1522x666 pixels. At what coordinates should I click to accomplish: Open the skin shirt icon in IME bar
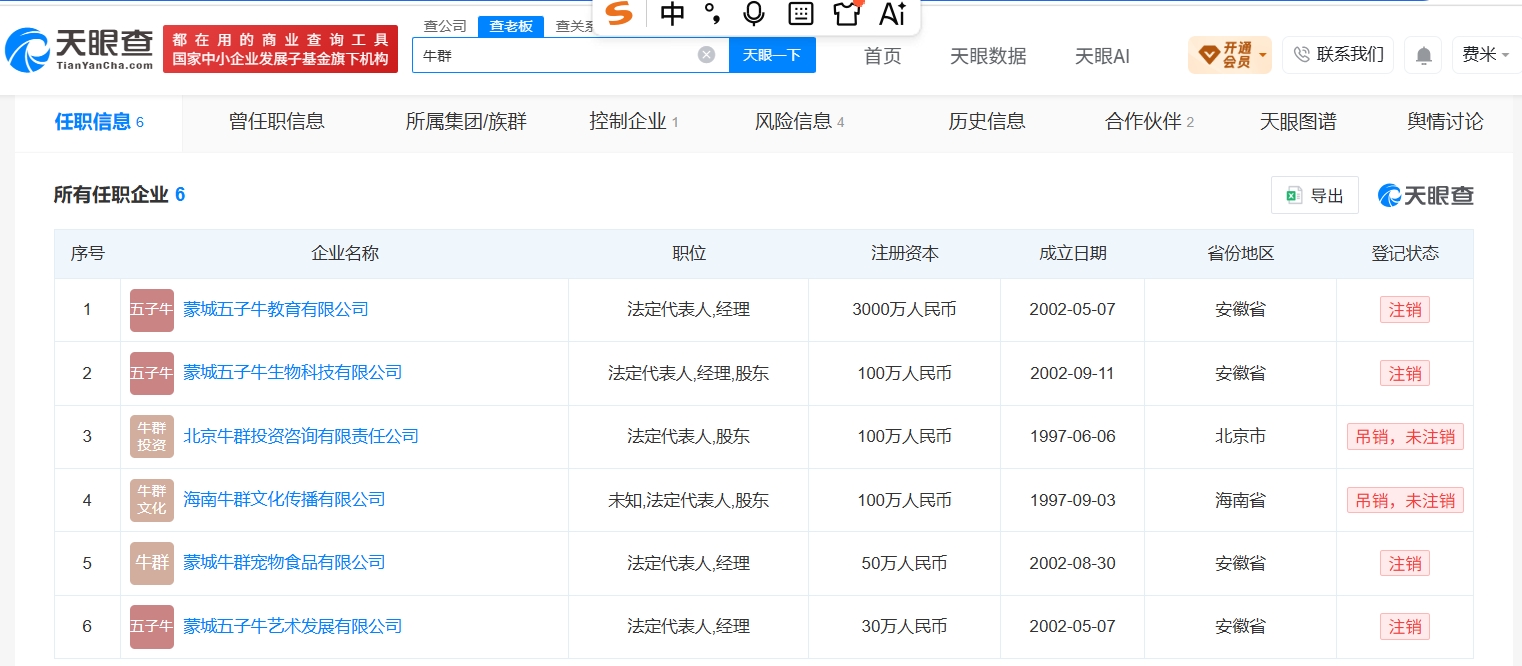tap(847, 13)
